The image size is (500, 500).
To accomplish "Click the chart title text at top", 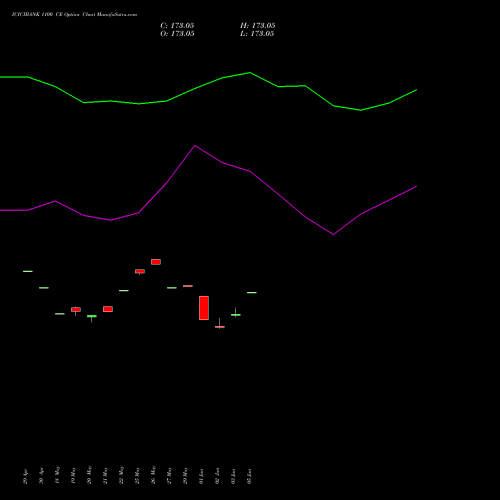I will pos(74,15).
